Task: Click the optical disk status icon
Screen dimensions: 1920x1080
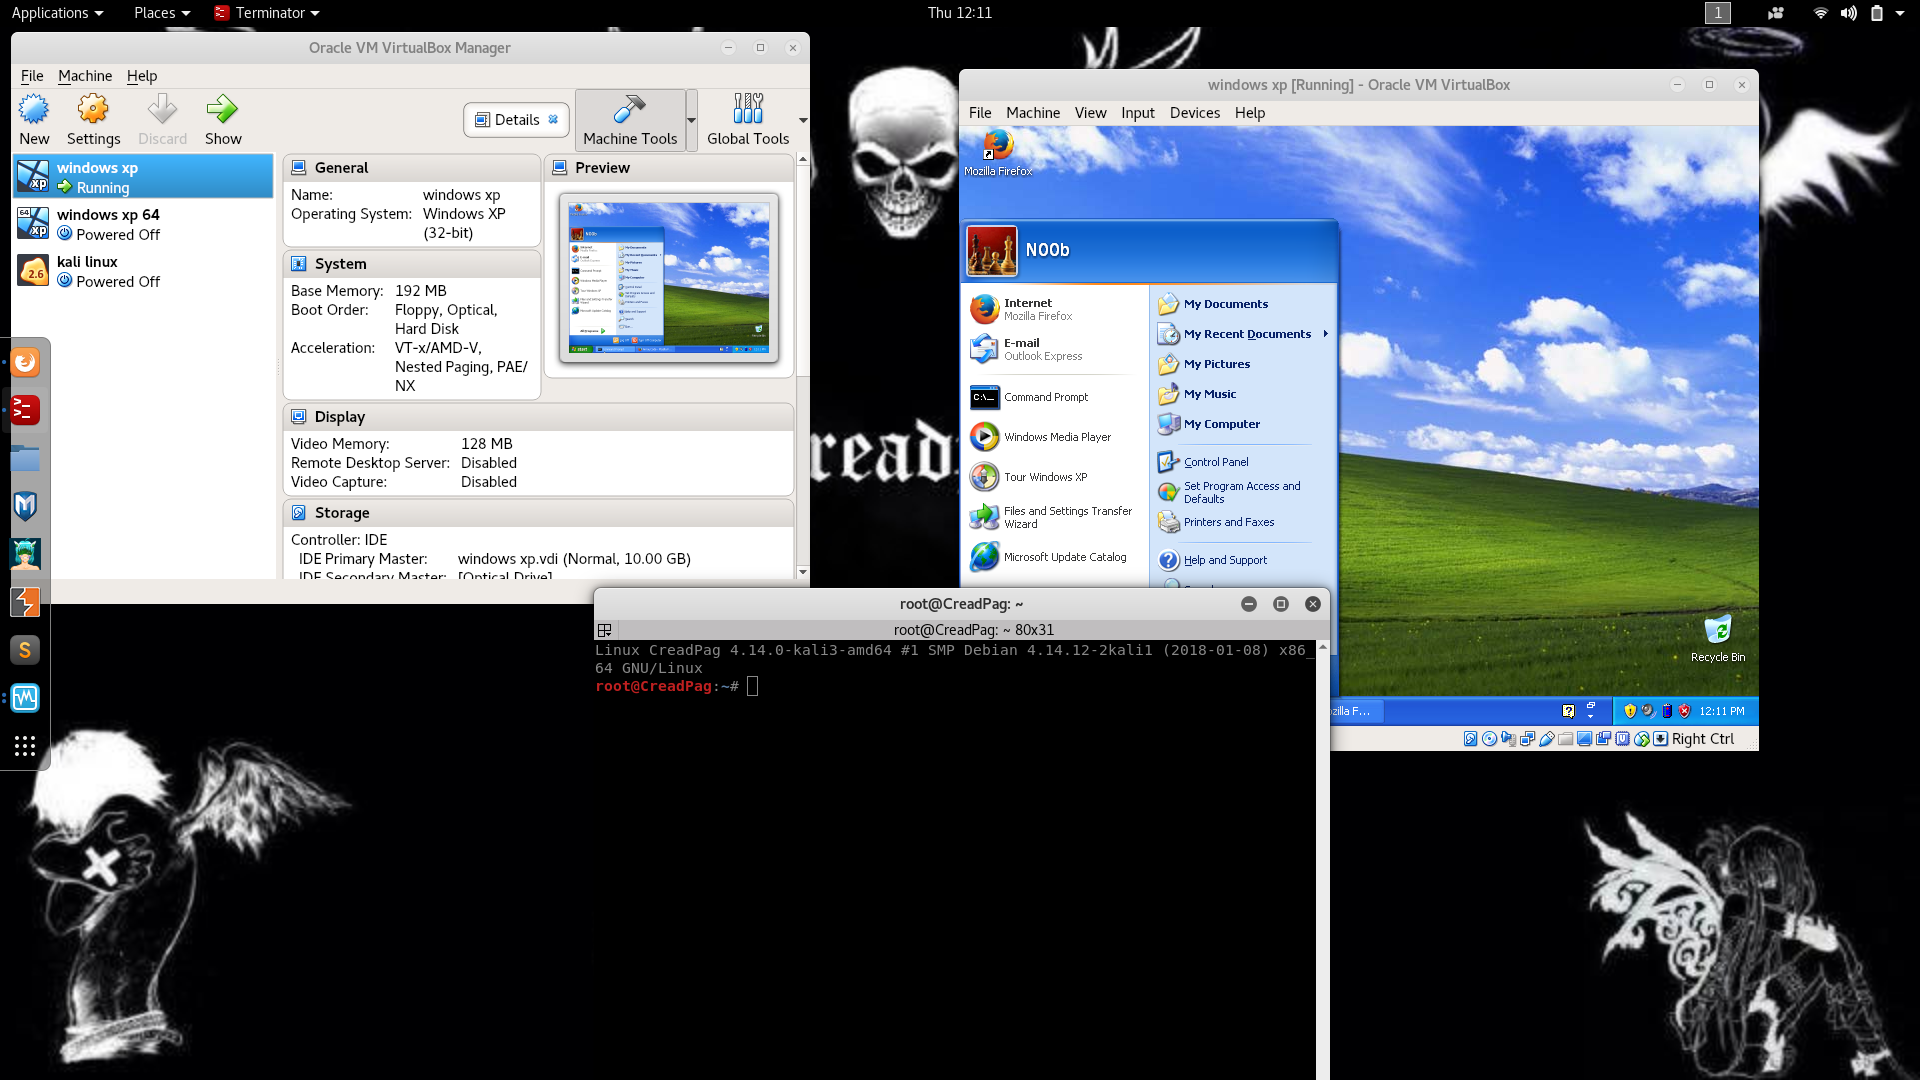Action: click(x=1489, y=739)
